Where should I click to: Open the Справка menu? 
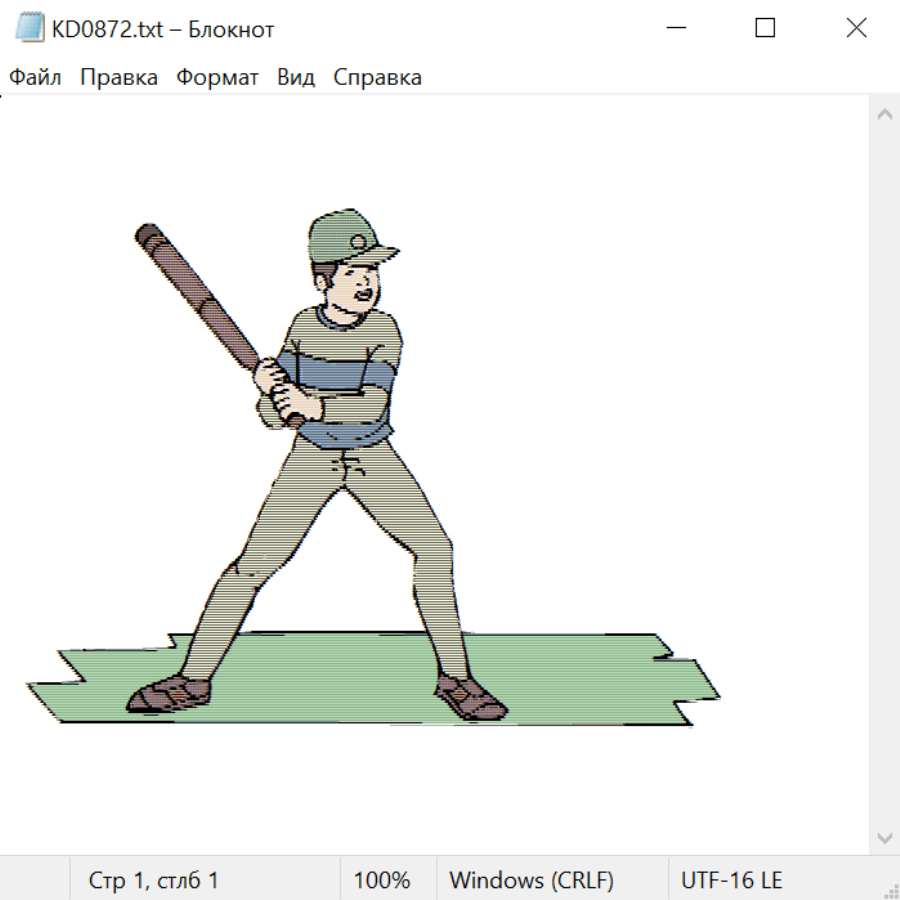(x=377, y=78)
